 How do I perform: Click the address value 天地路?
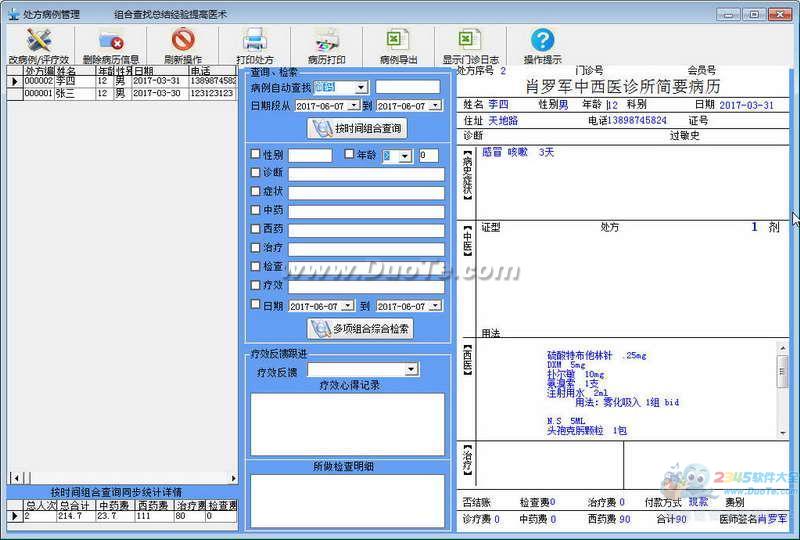tap(503, 120)
